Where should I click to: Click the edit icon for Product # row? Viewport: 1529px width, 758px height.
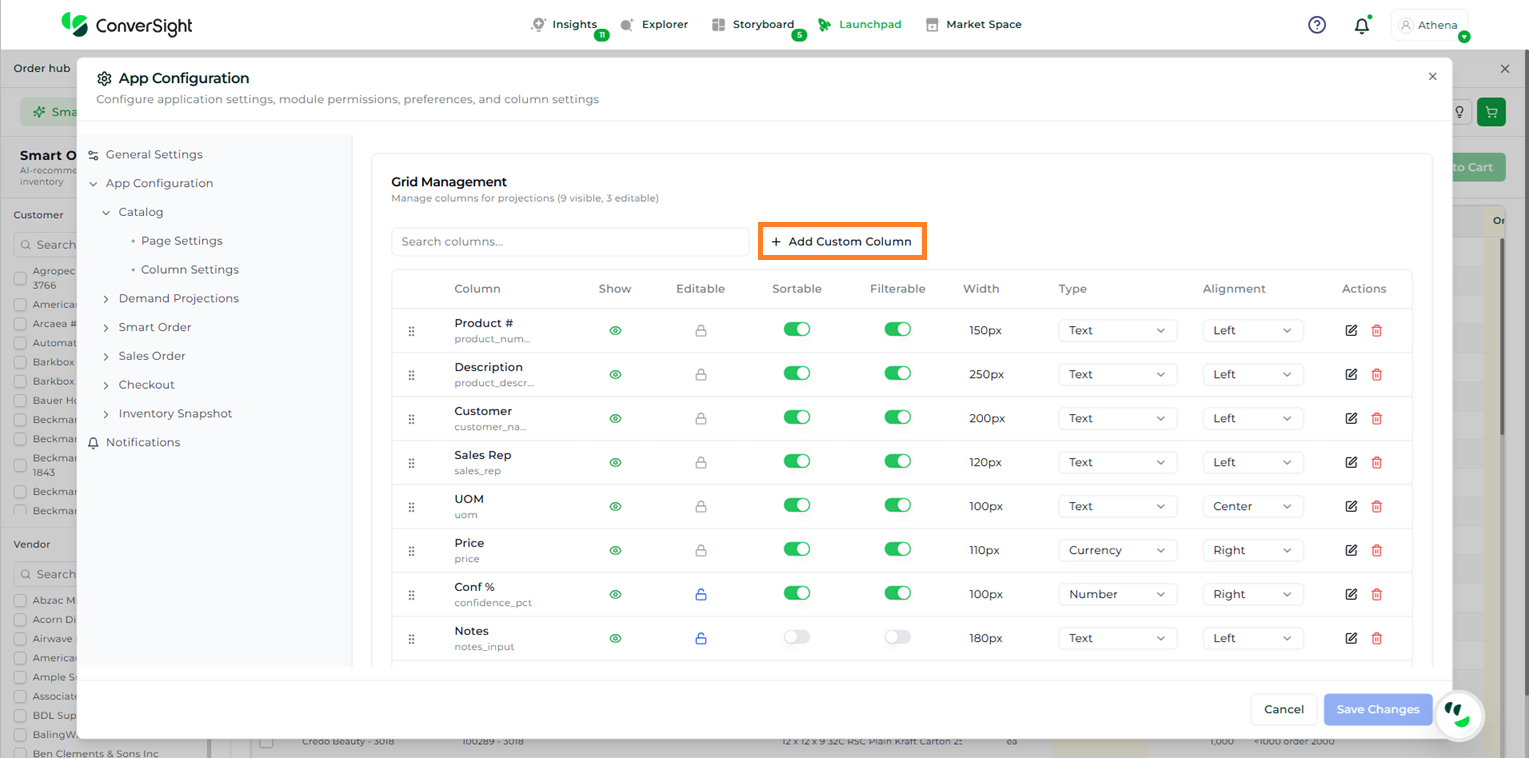(x=1351, y=330)
